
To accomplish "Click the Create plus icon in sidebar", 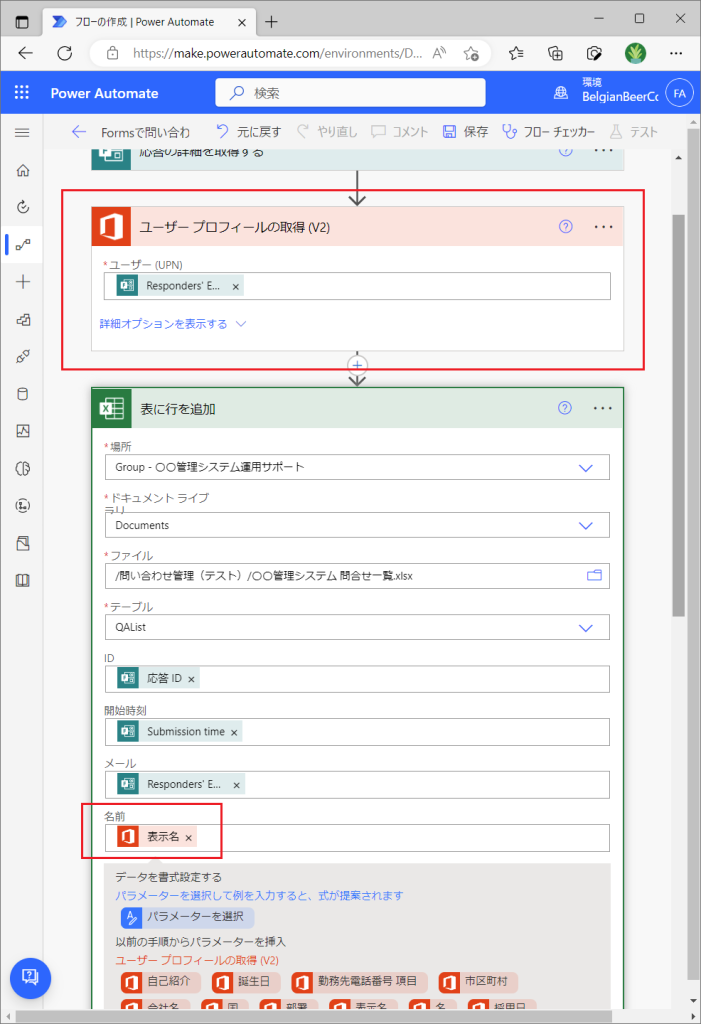I will (23, 282).
